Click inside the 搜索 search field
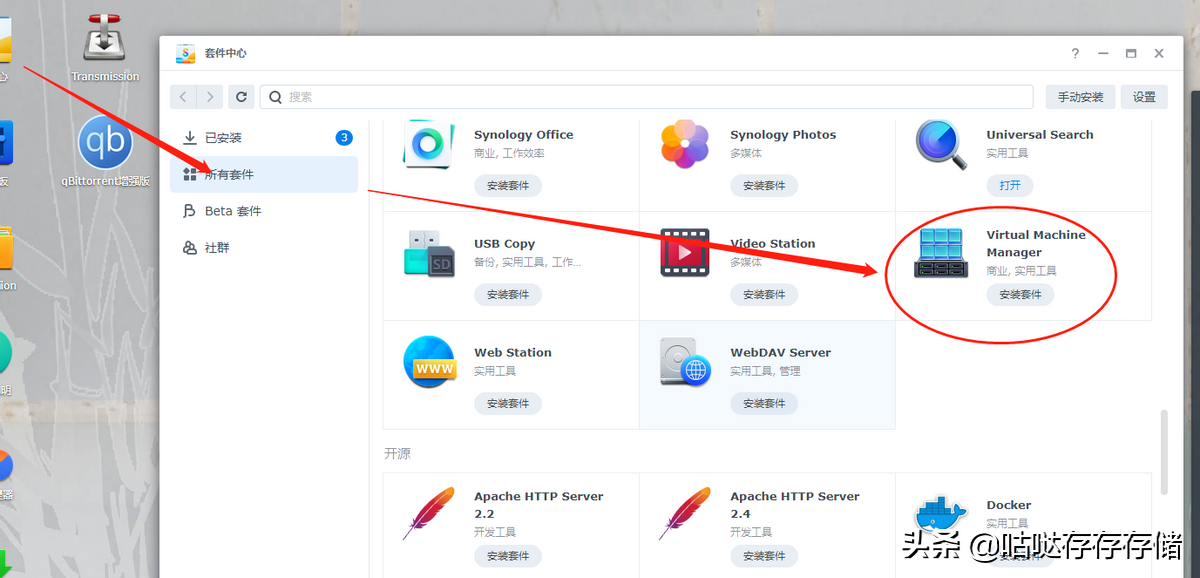Screen dimensions: 1200x578 [650, 96]
